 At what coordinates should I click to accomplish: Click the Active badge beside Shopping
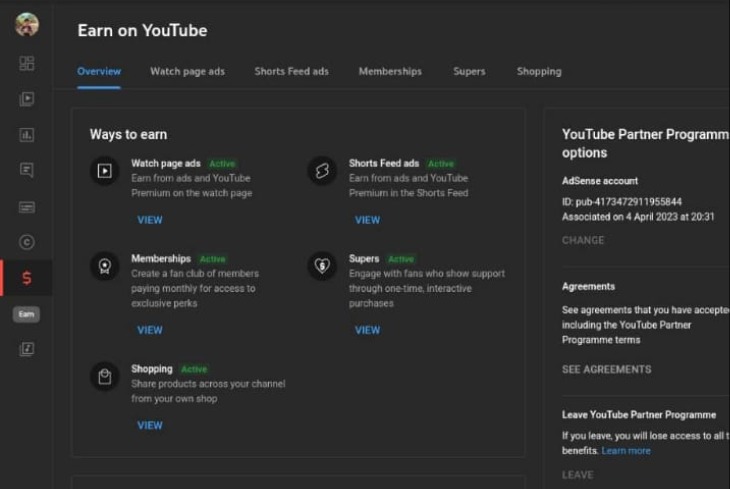[194, 369]
